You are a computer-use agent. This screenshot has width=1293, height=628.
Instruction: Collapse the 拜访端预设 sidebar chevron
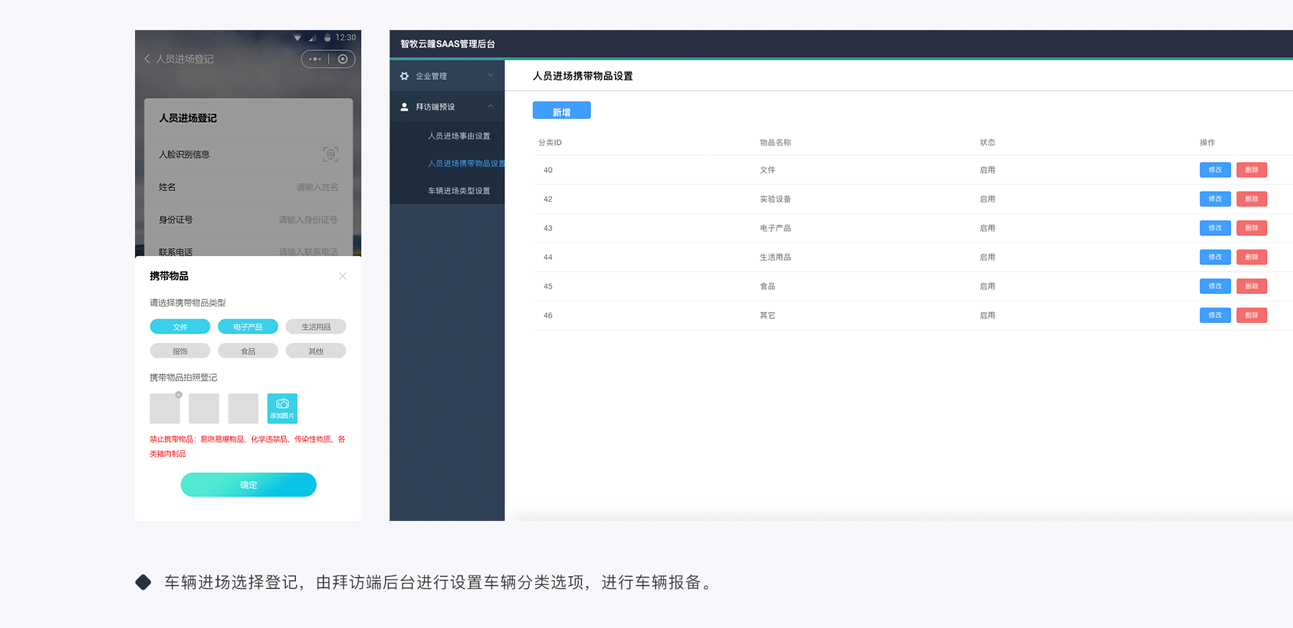pyautogui.click(x=490, y=107)
